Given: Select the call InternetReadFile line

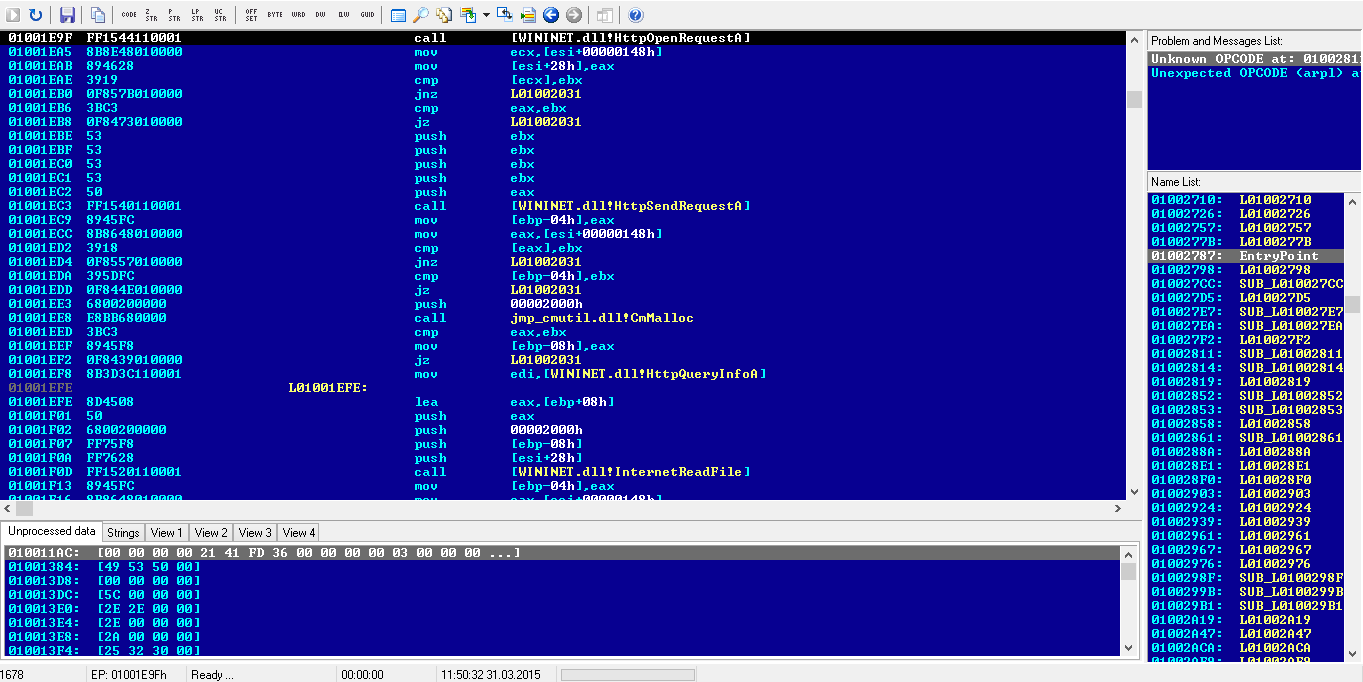Looking at the screenshot, I should click(563, 472).
